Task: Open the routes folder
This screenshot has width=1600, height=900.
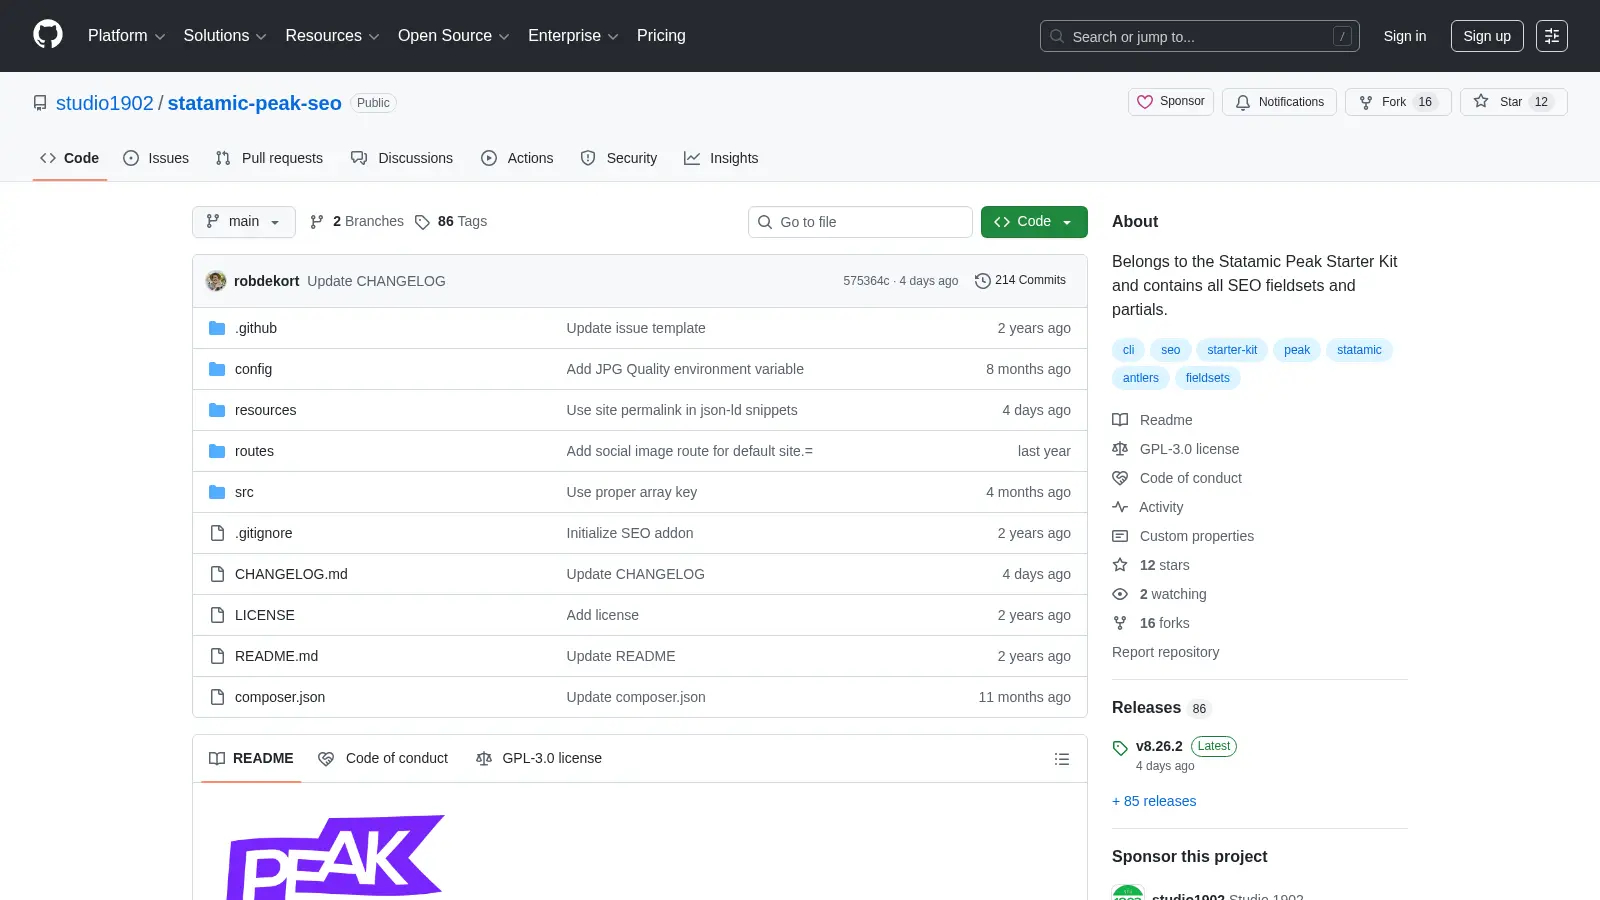Action: (x=254, y=451)
